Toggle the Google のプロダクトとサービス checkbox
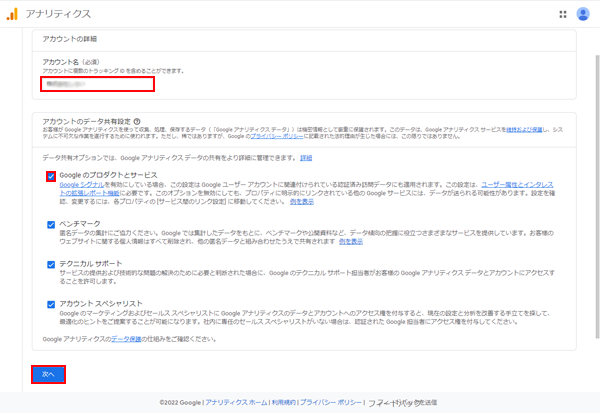This screenshot has width=600, height=413. tap(51, 176)
